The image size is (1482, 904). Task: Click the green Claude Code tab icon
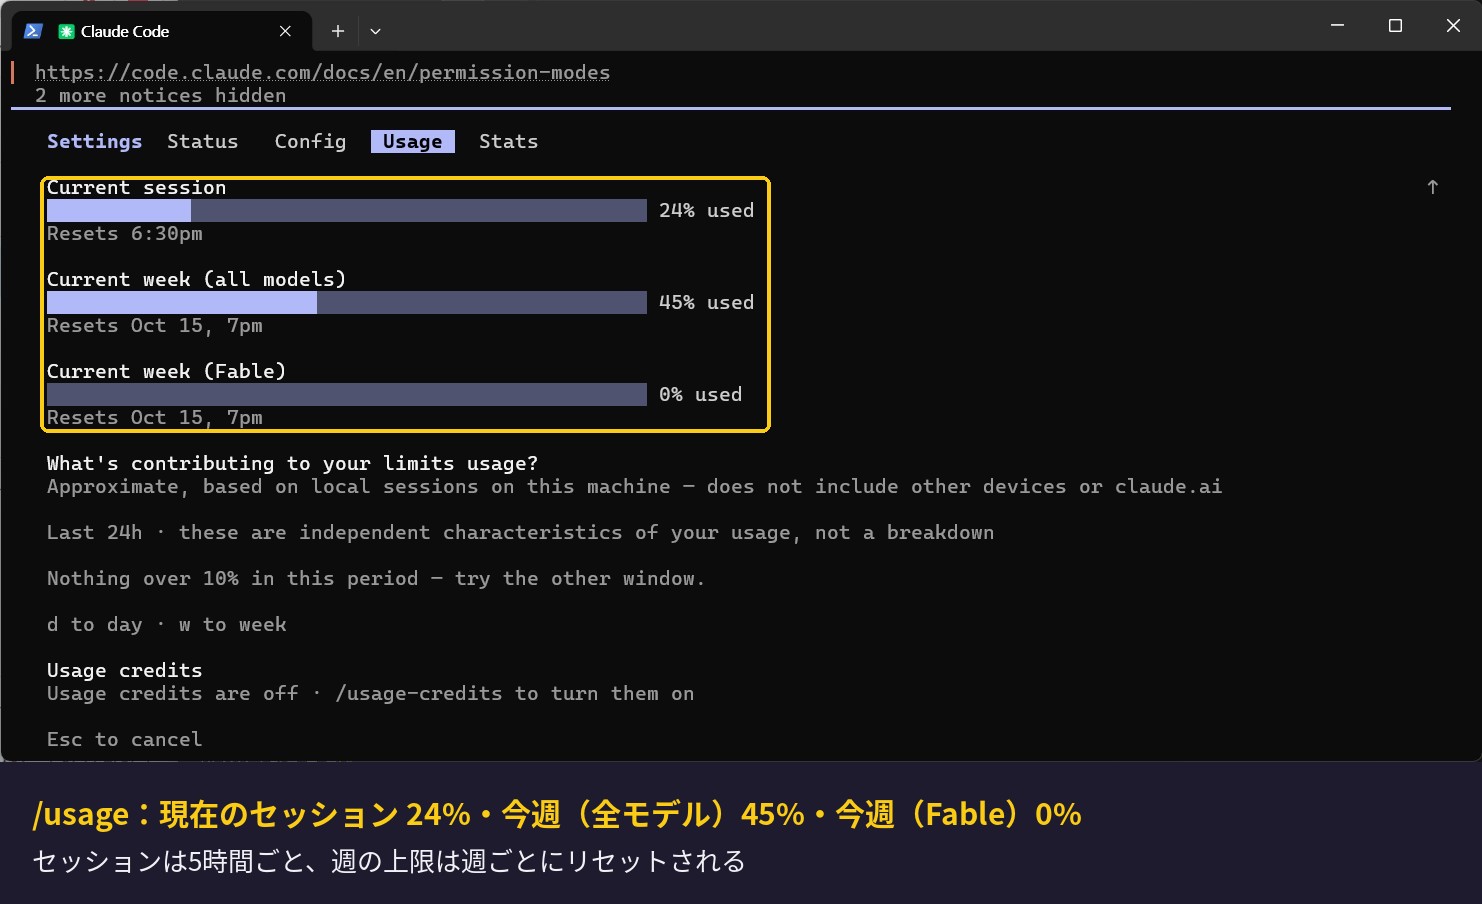click(x=67, y=31)
